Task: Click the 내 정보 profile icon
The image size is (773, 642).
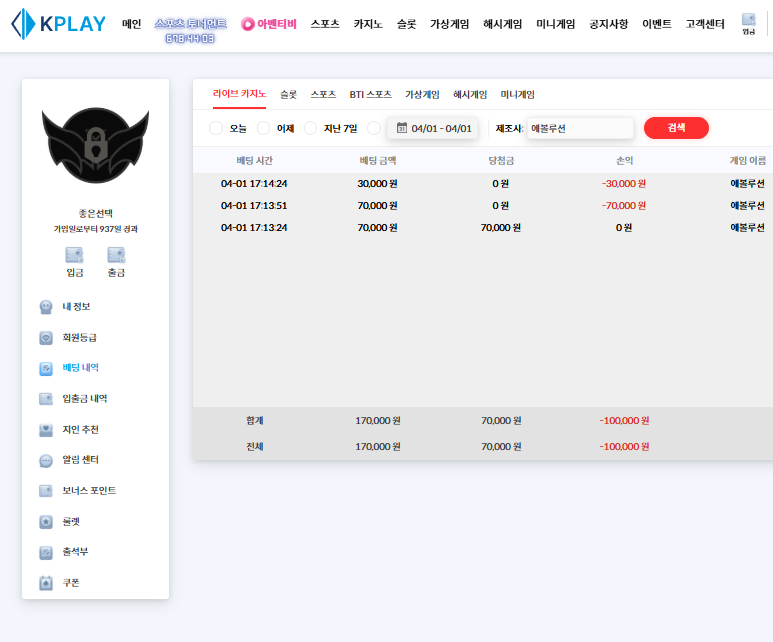Action: pos(46,307)
